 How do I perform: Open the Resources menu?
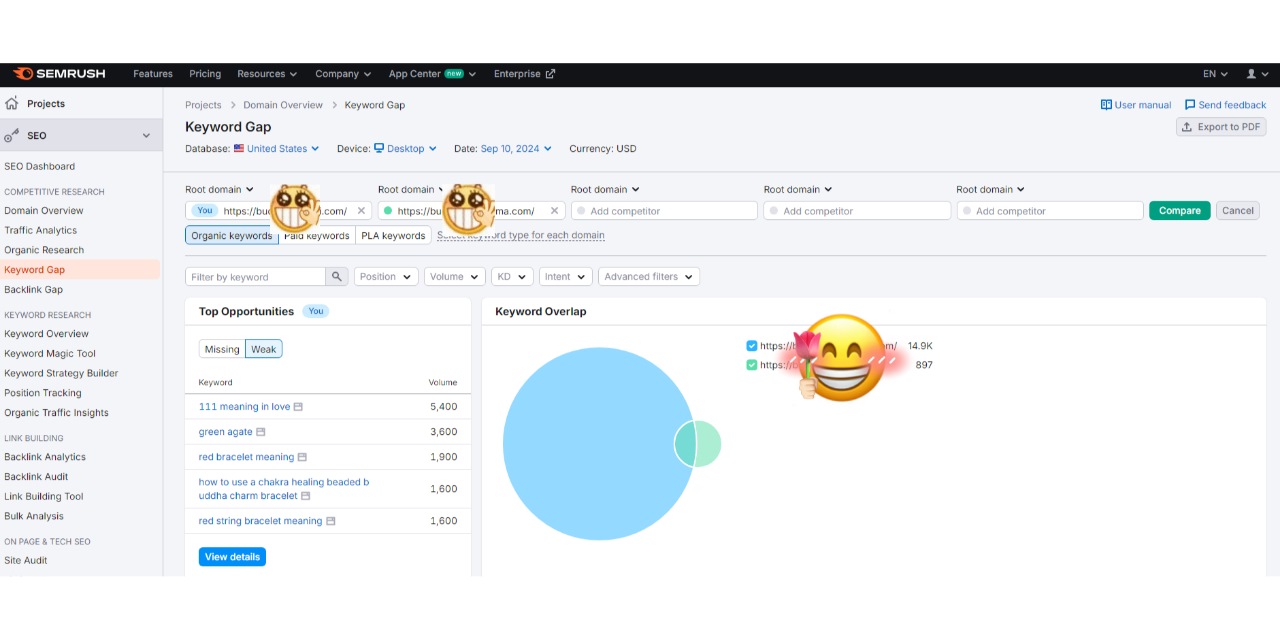coord(267,74)
